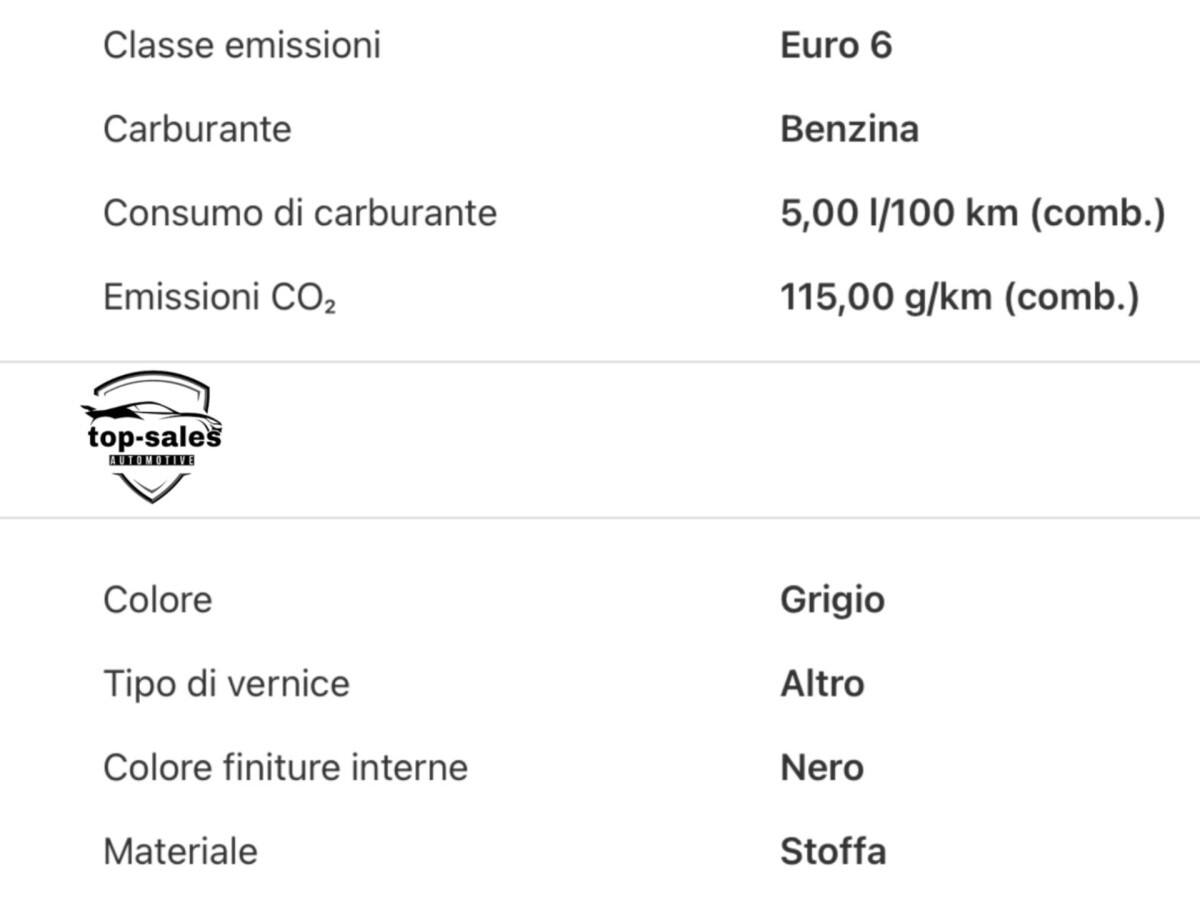Click the Grigio color value
Image resolution: width=1200 pixels, height=900 pixels.
832,600
